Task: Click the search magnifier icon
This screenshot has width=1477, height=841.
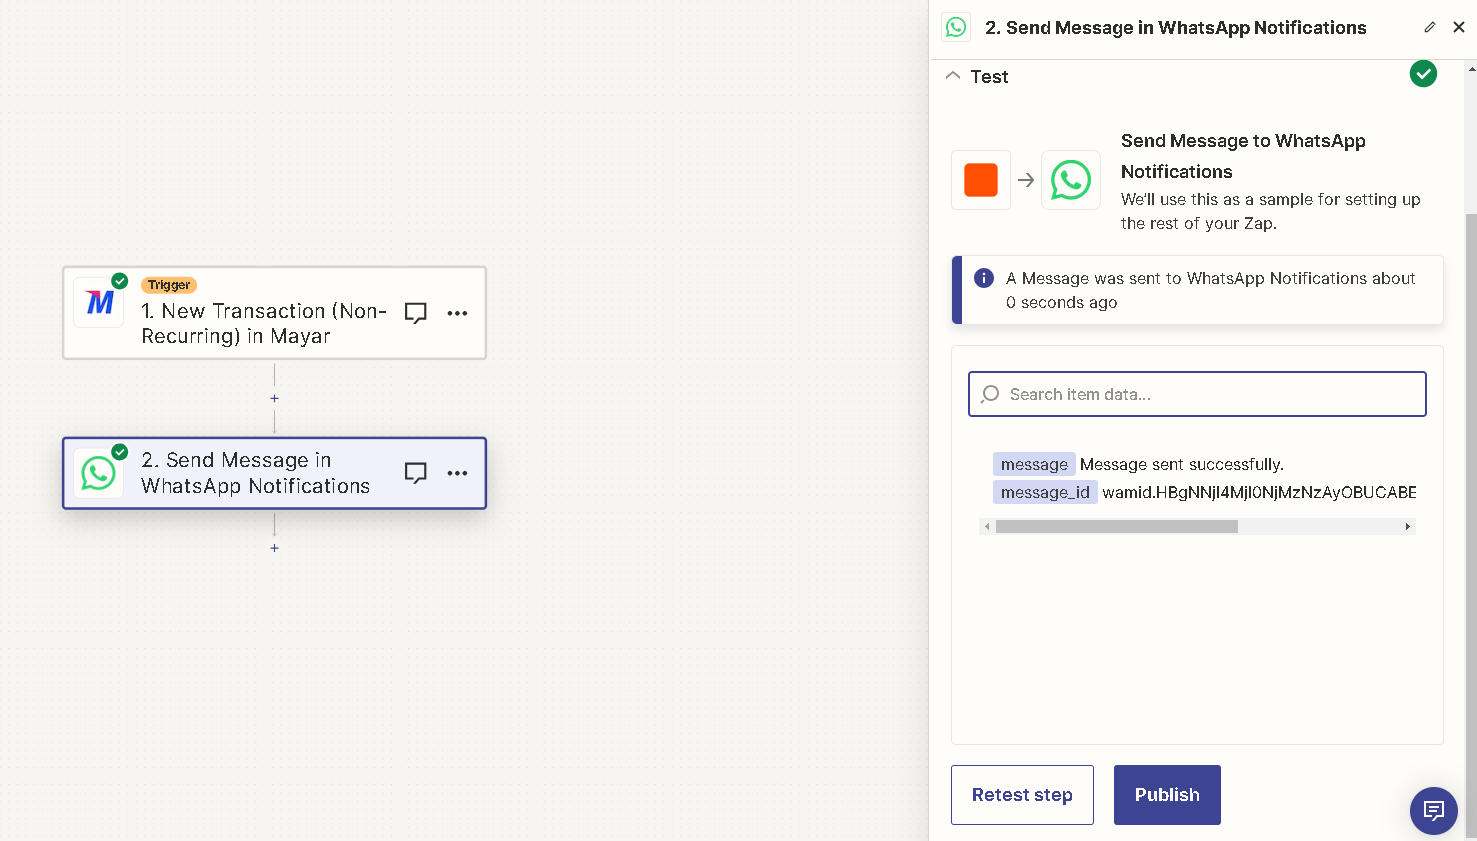Action: click(990, 394)
